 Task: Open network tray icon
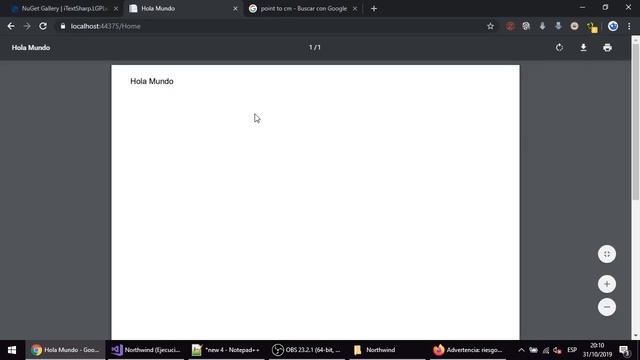[546, 350]
